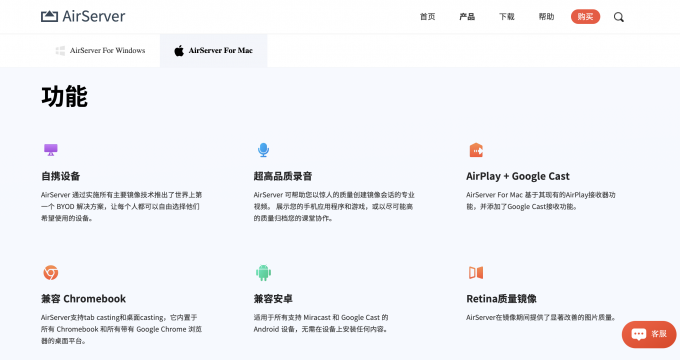Click the 功能 page title

pos(65,96)
